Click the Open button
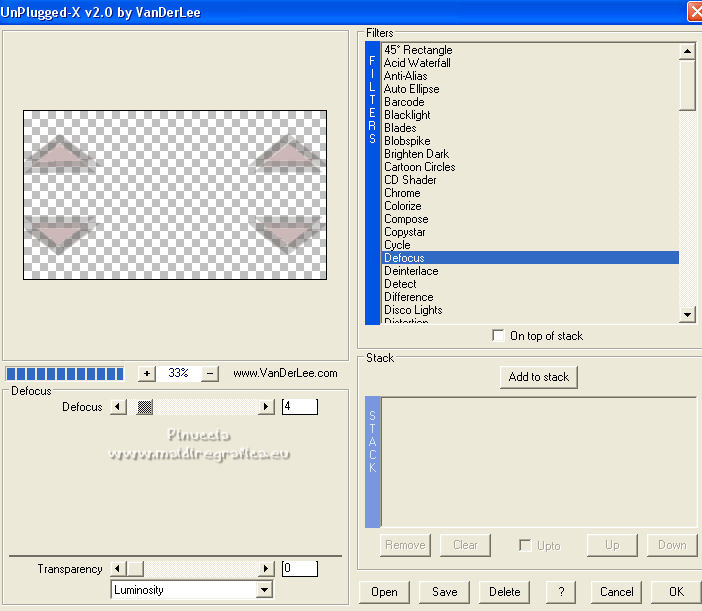 click(384, 592)
